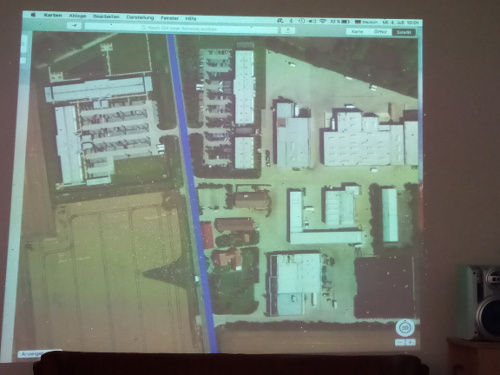
Task: Select the Satellit view mode
Action: pyautogui.click(x=404, y=32)
